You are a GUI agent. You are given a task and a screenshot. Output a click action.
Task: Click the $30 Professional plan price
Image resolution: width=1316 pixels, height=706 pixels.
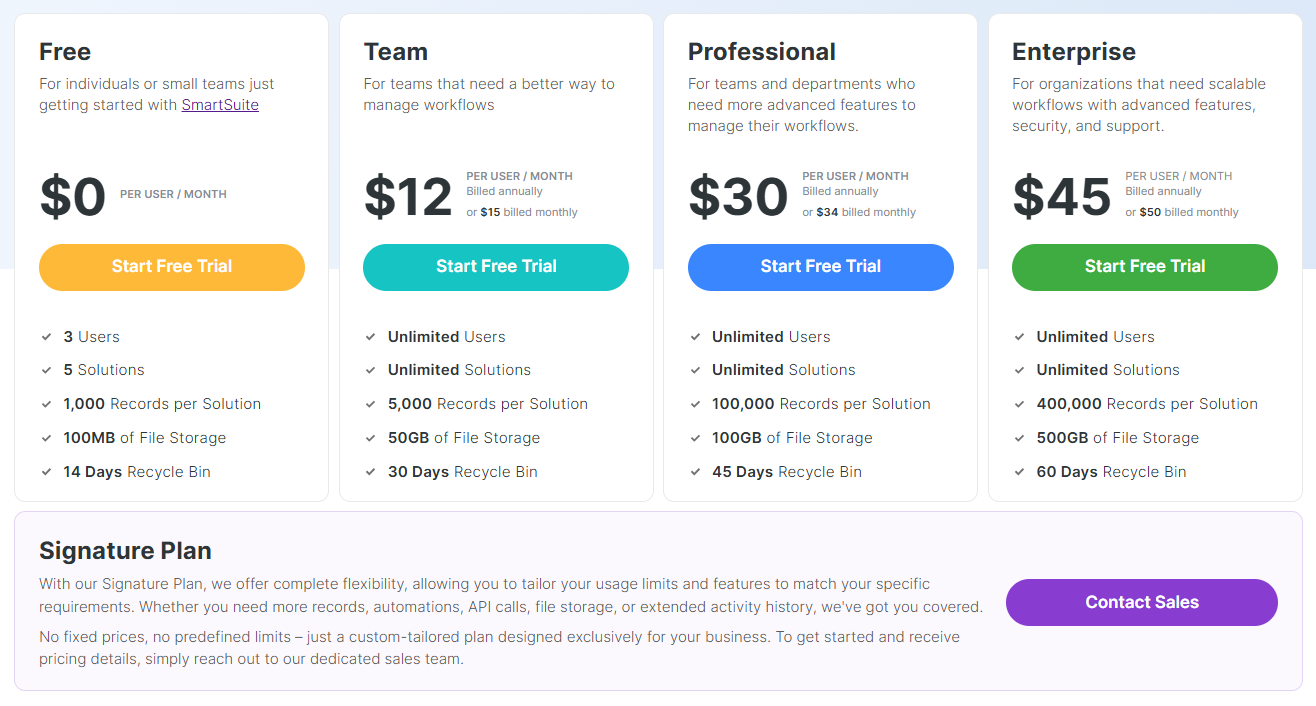click(738, 196)
